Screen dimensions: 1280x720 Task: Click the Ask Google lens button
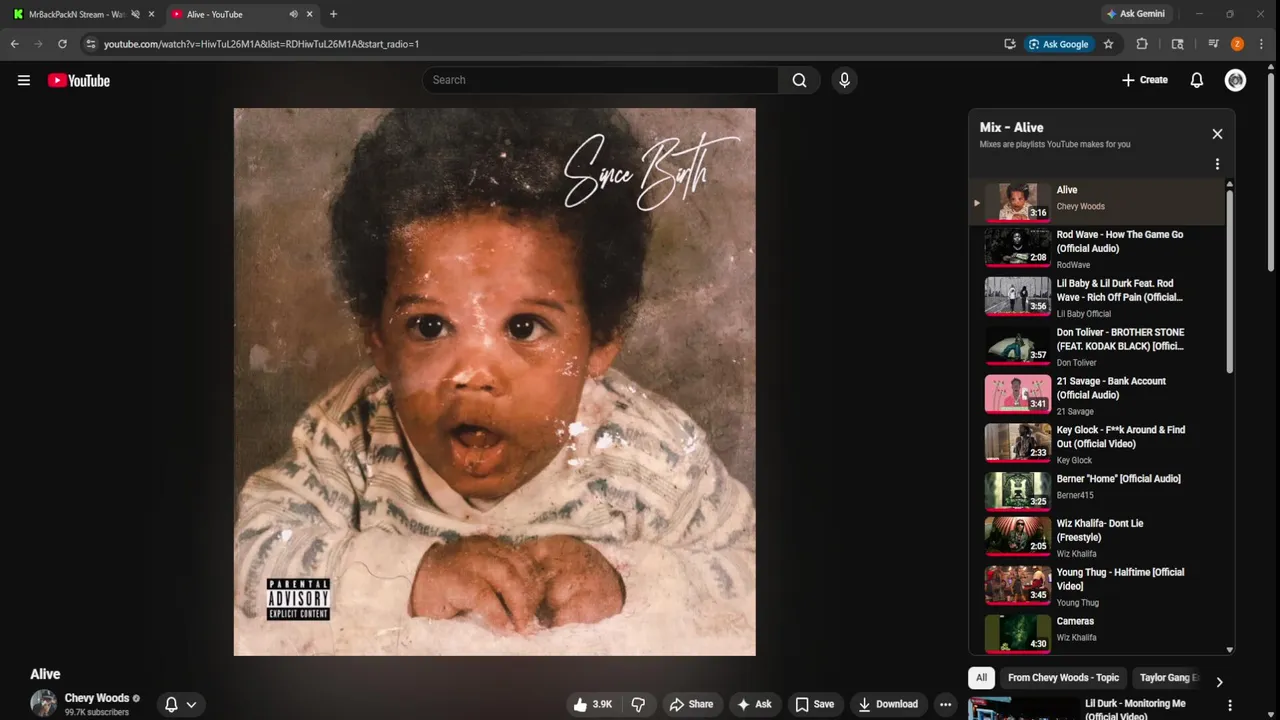click(1058, 44)
